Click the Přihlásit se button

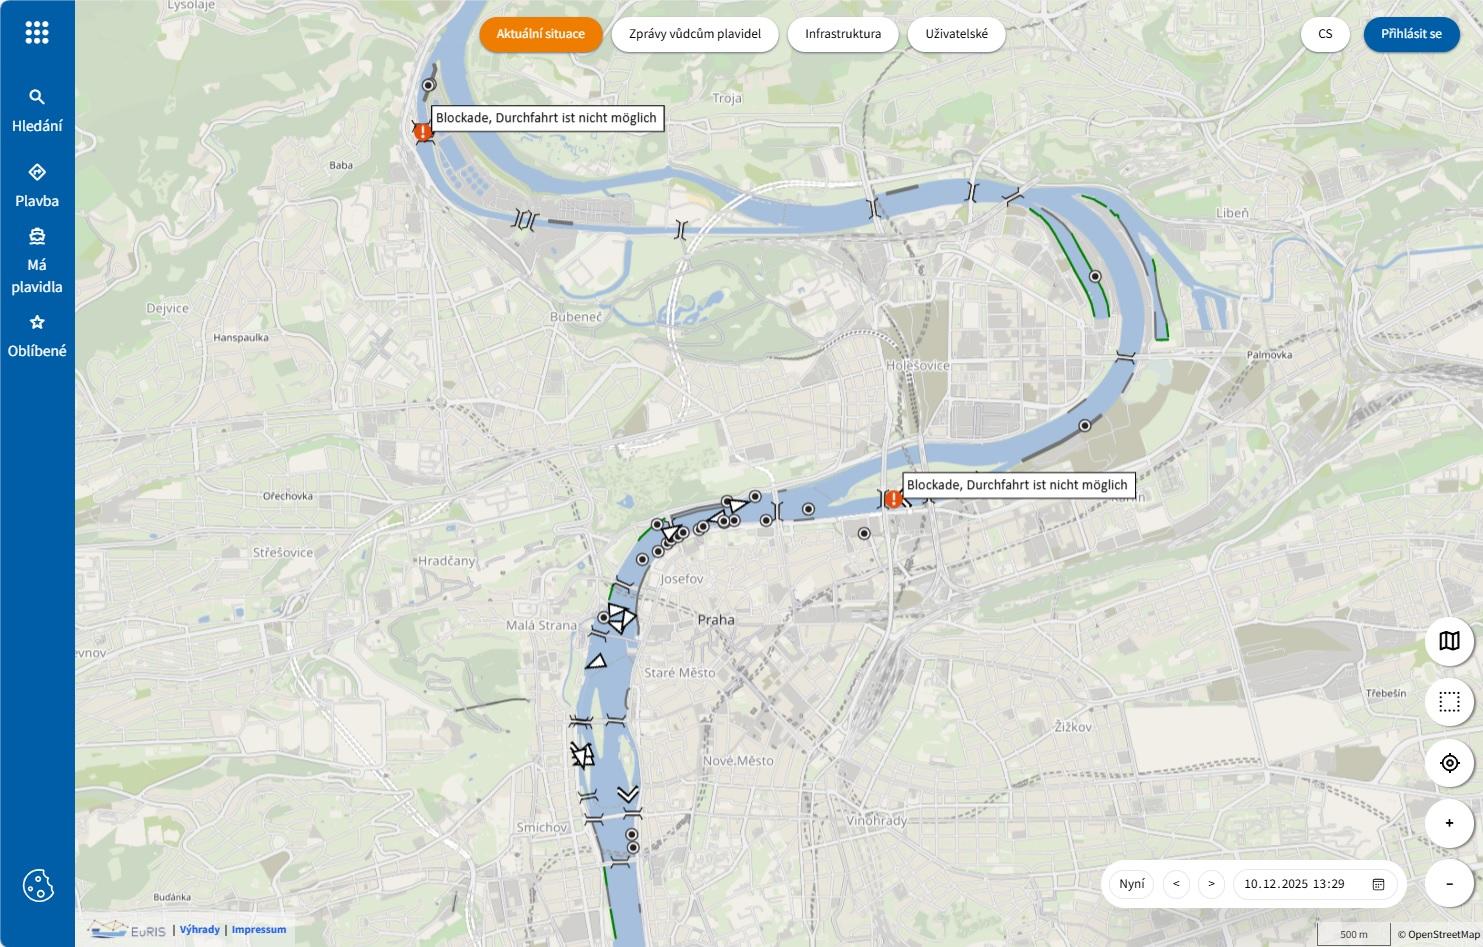click(1411, 34)
